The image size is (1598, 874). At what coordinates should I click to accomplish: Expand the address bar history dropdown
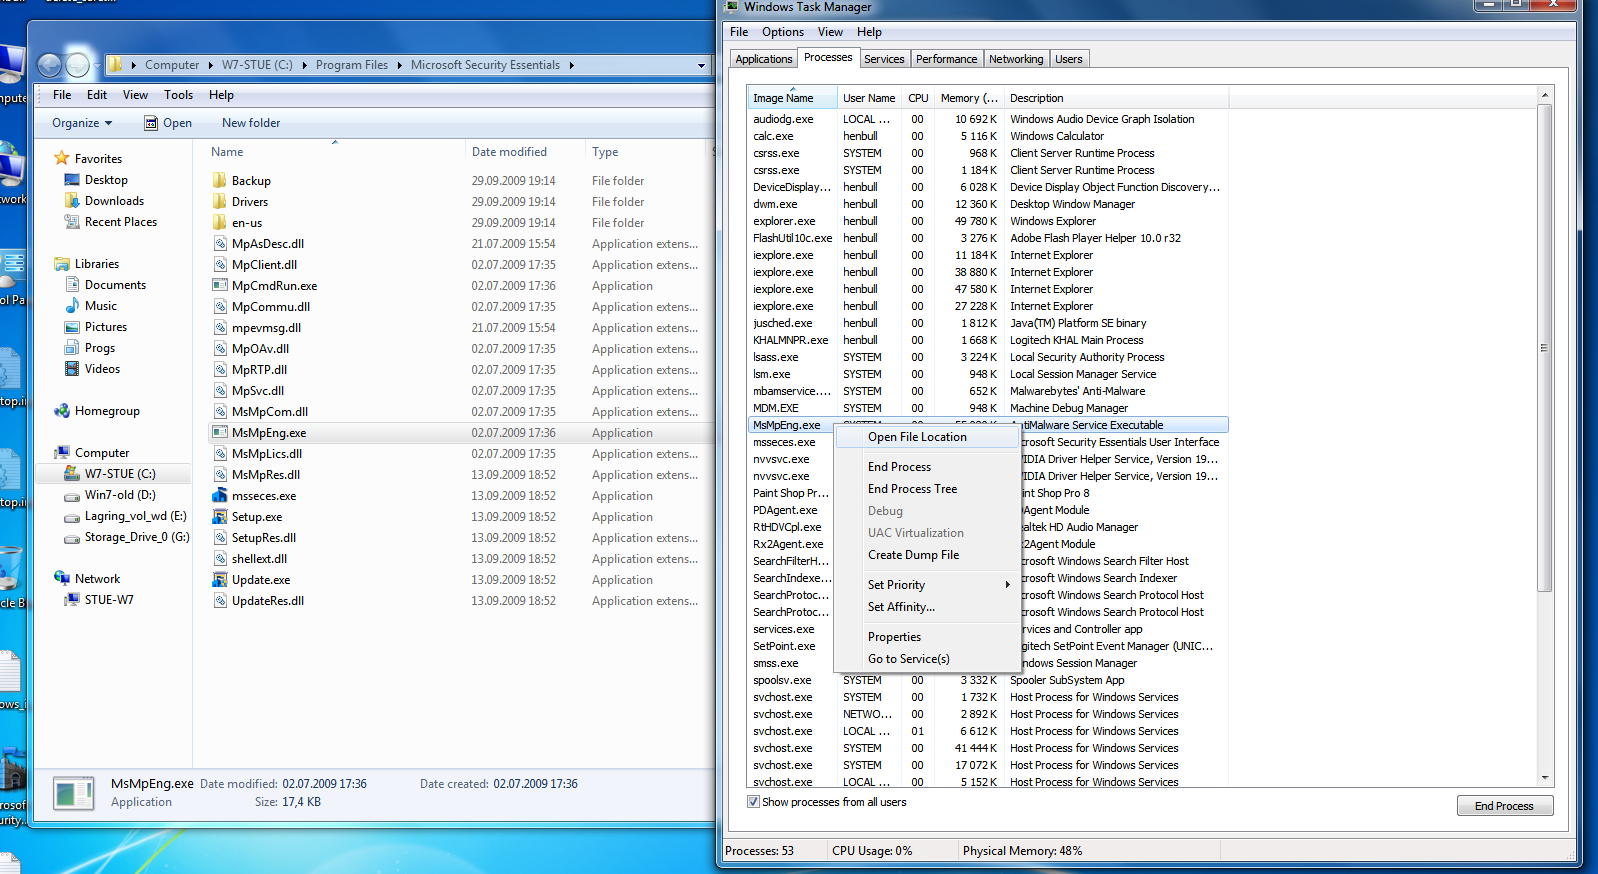coord(701,65)
